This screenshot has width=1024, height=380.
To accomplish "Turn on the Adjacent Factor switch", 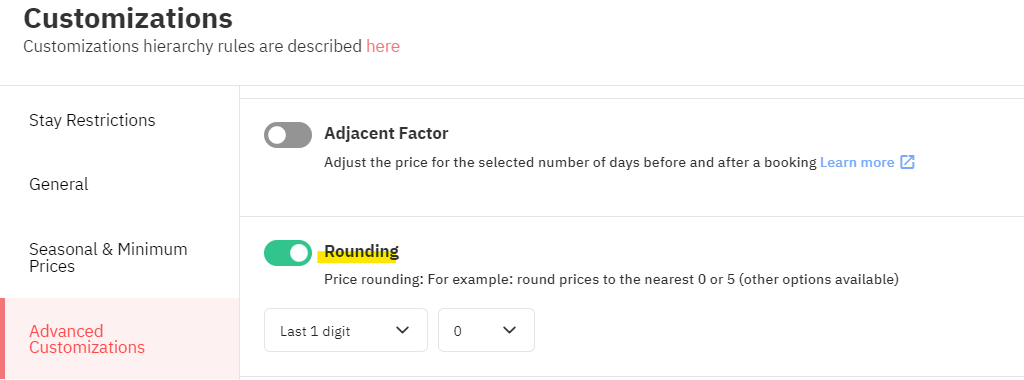I will 288,135.
